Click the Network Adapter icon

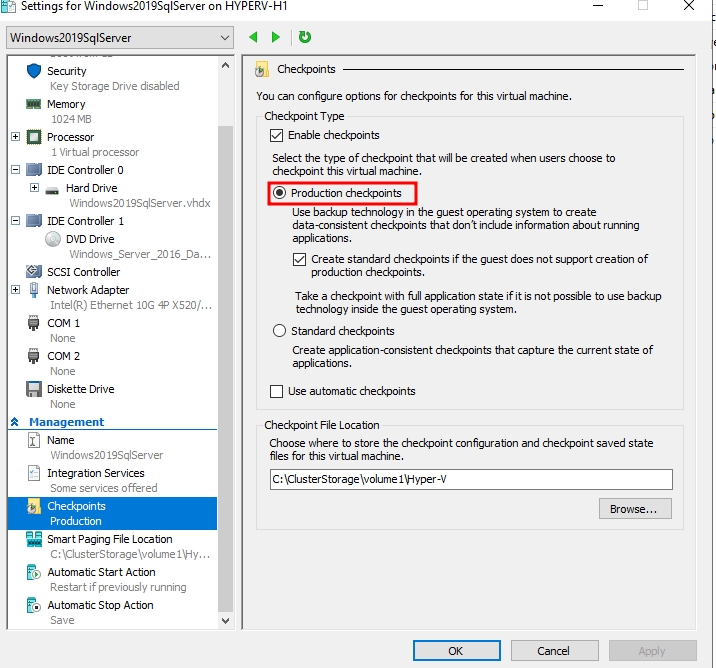[34, 290]
